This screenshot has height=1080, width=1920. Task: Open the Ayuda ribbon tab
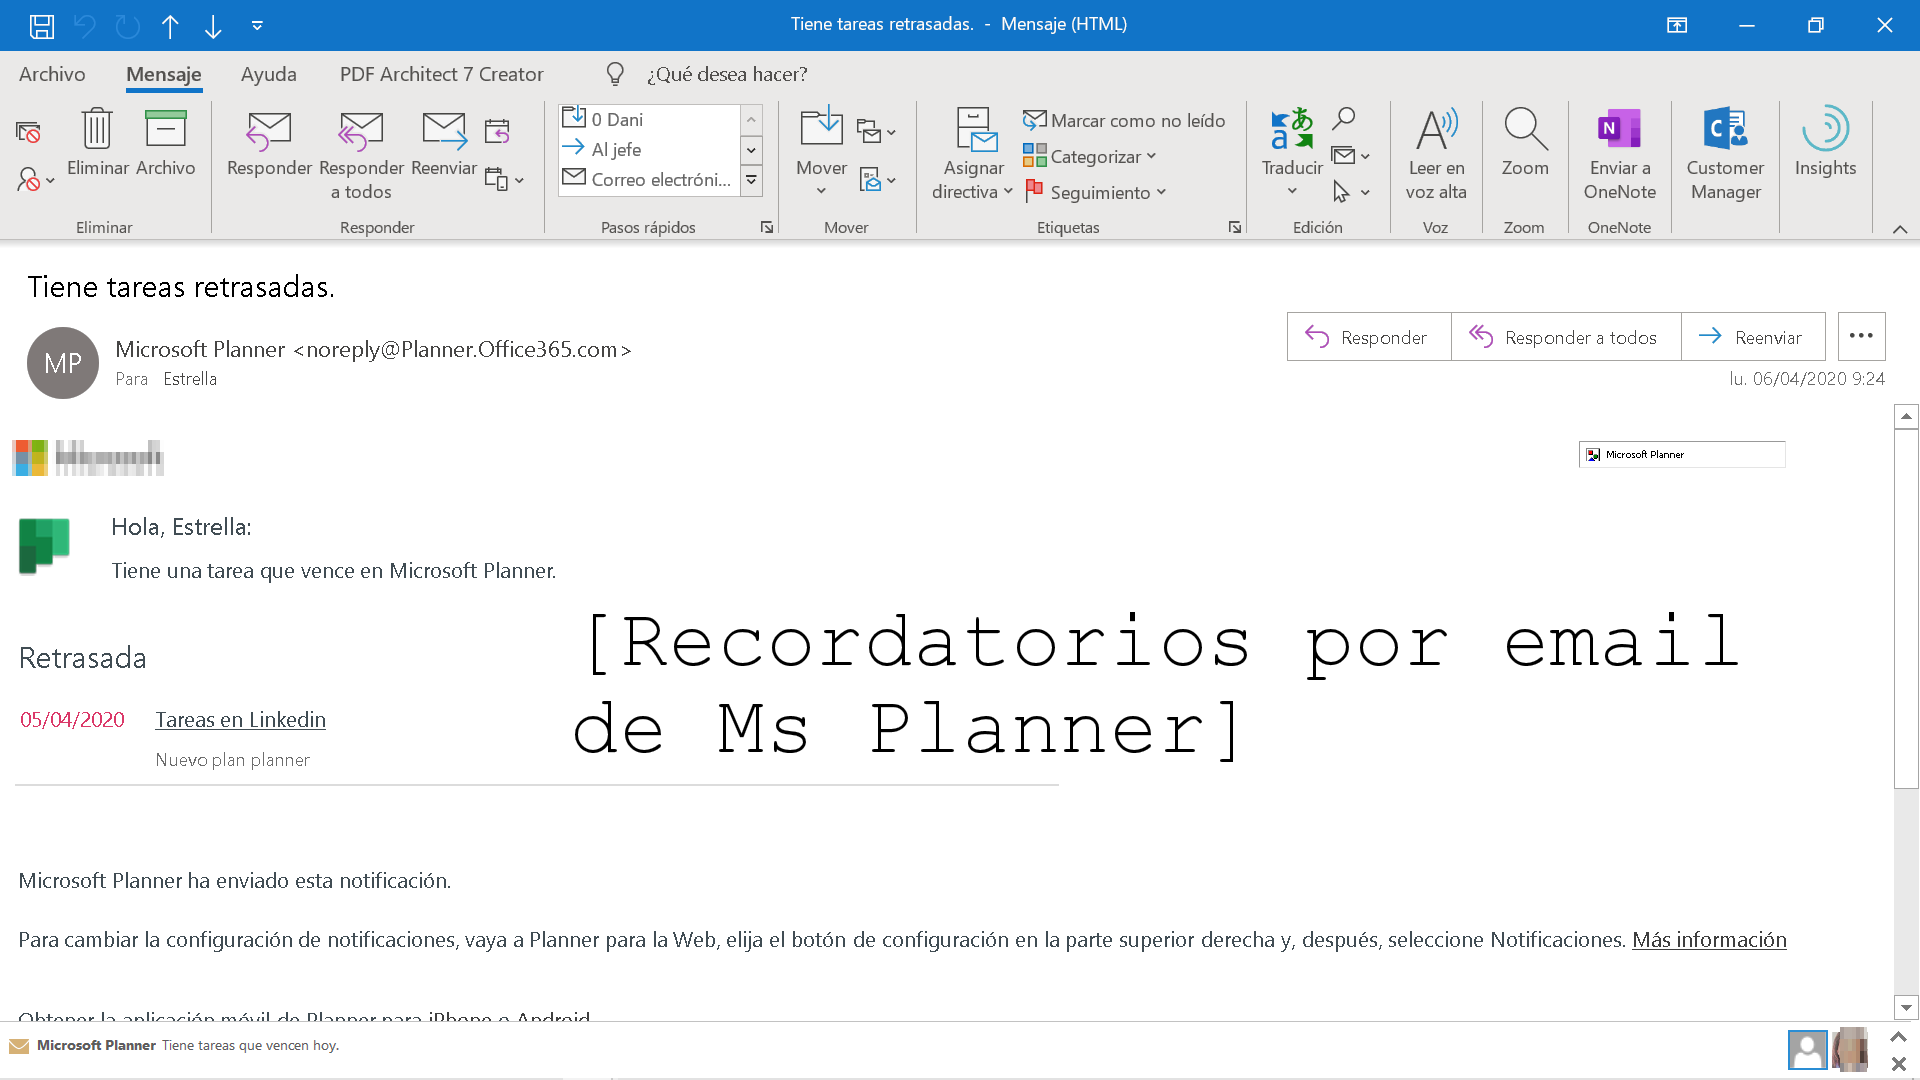[x=268, y=74]
